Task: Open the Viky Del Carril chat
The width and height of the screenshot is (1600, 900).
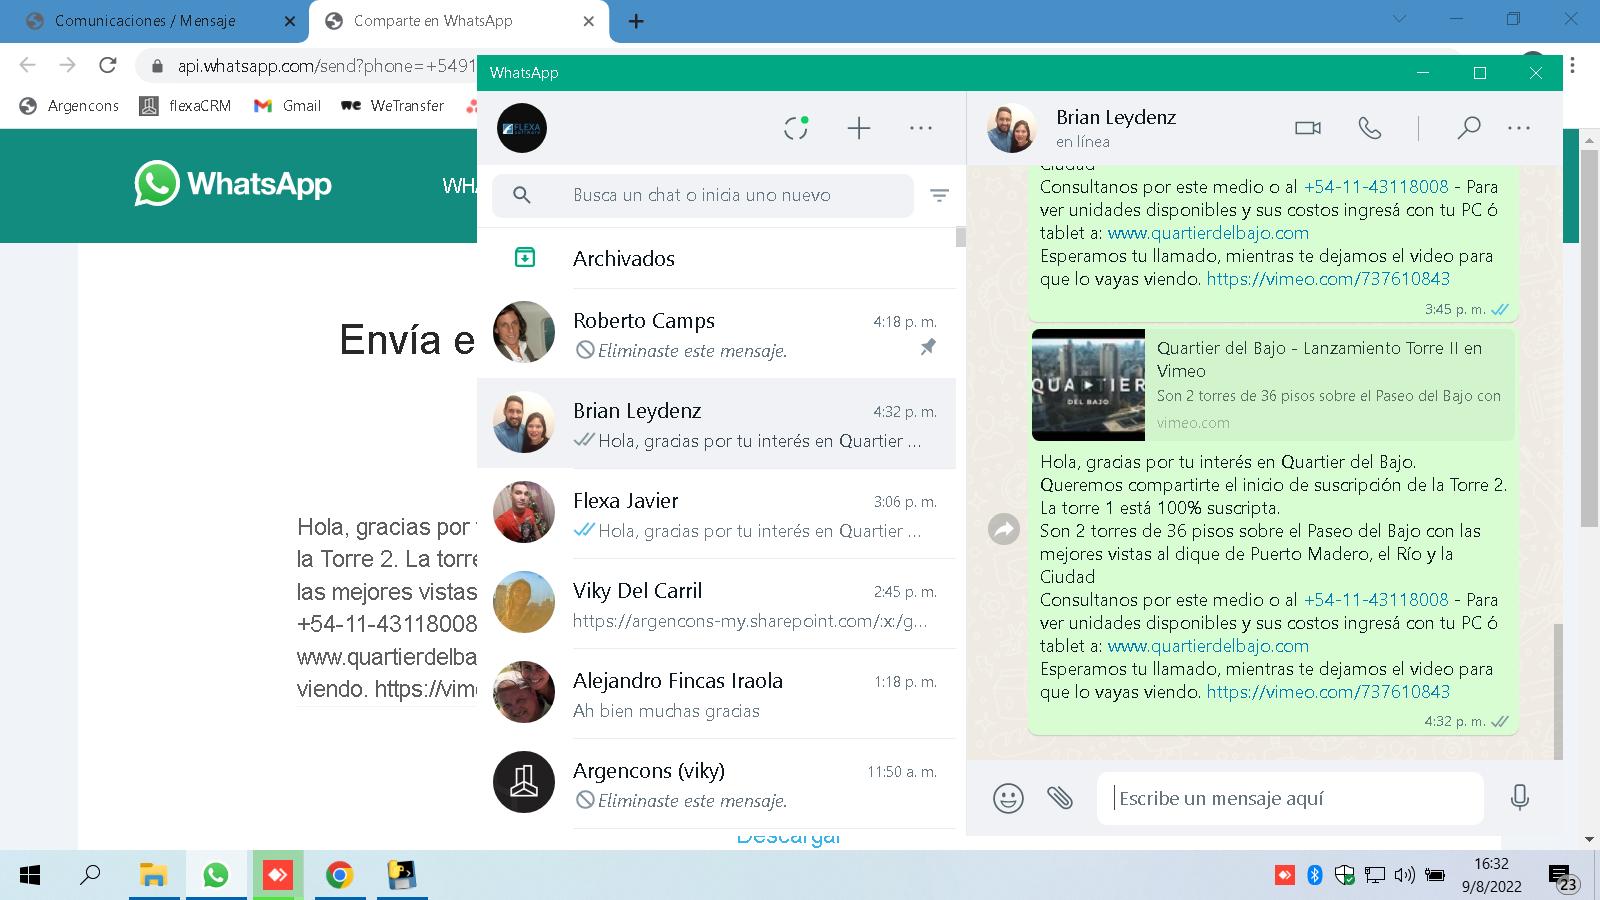Action: point(716,603)
